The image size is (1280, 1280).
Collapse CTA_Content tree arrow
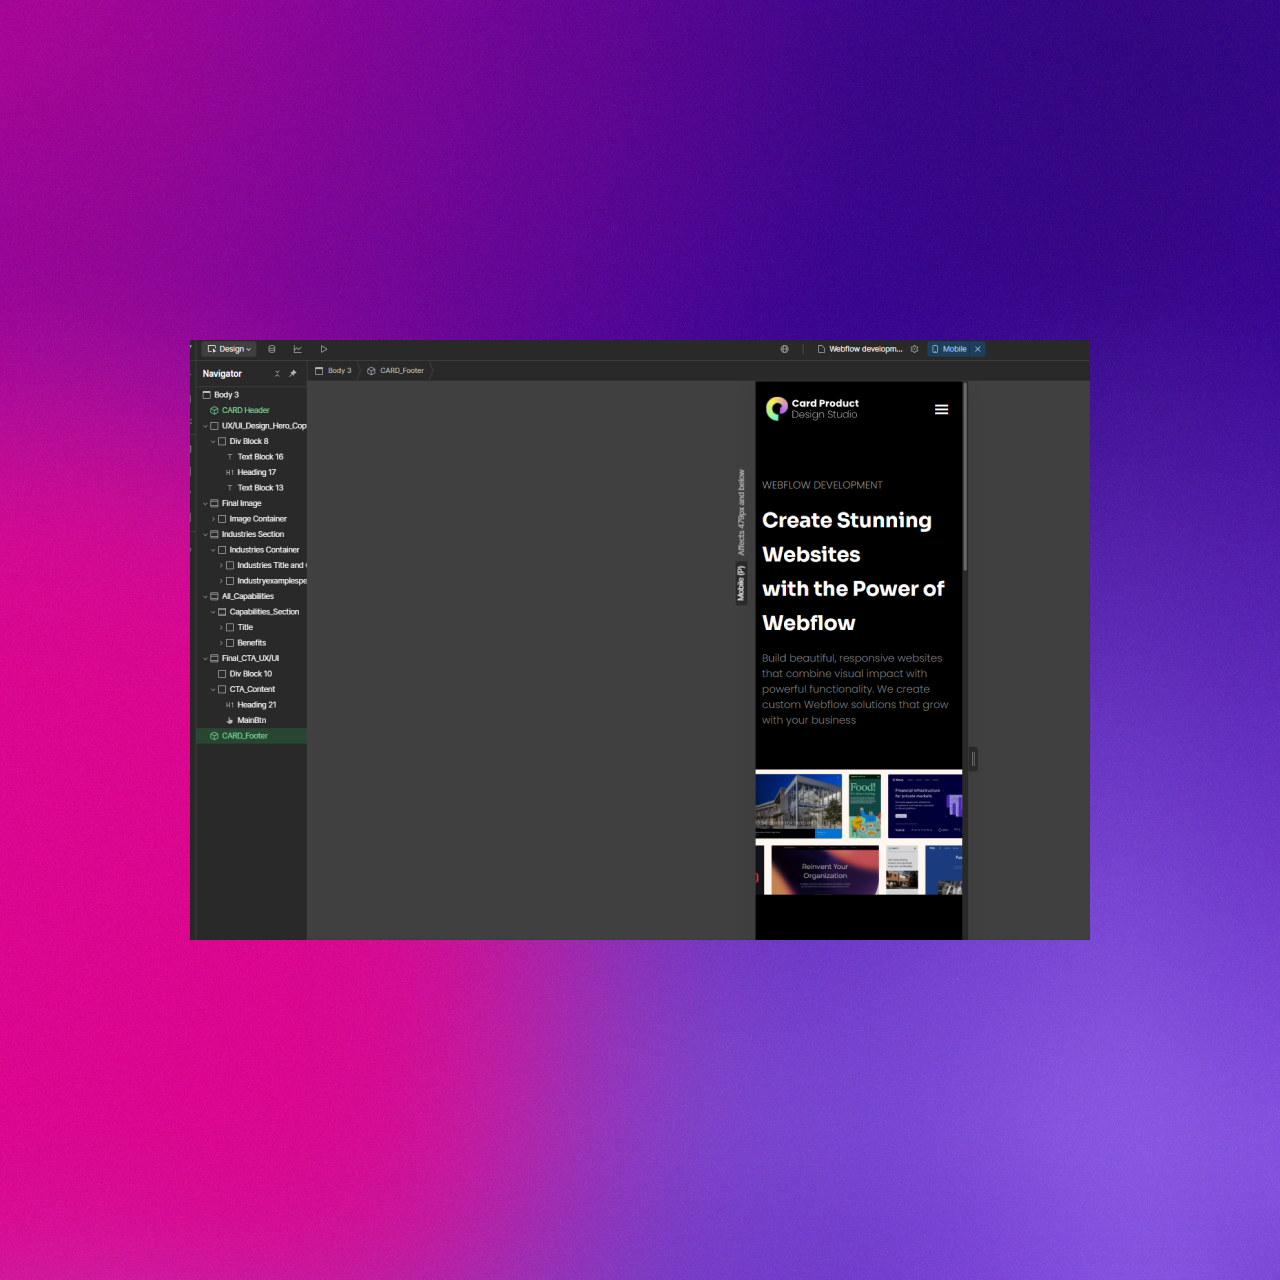213,689
